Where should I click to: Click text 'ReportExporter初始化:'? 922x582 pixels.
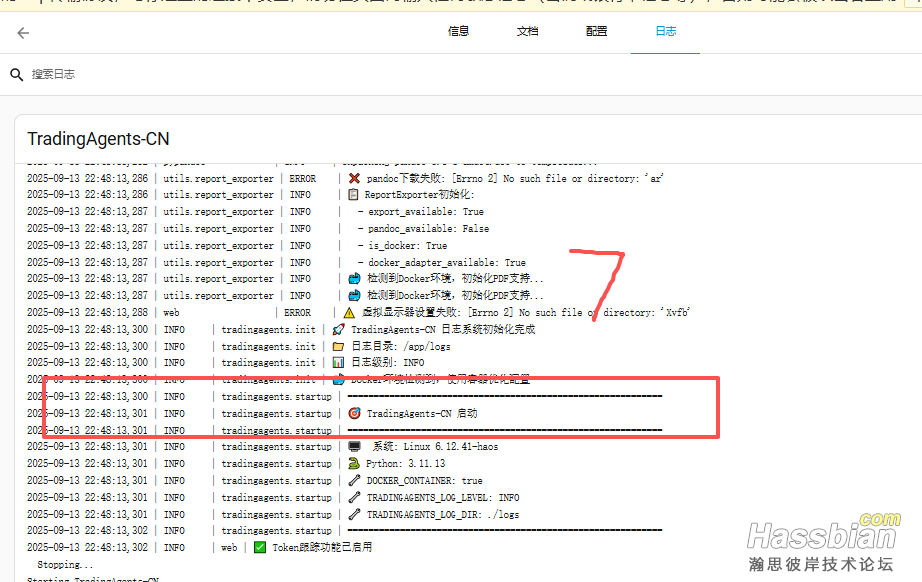(419, 195)
